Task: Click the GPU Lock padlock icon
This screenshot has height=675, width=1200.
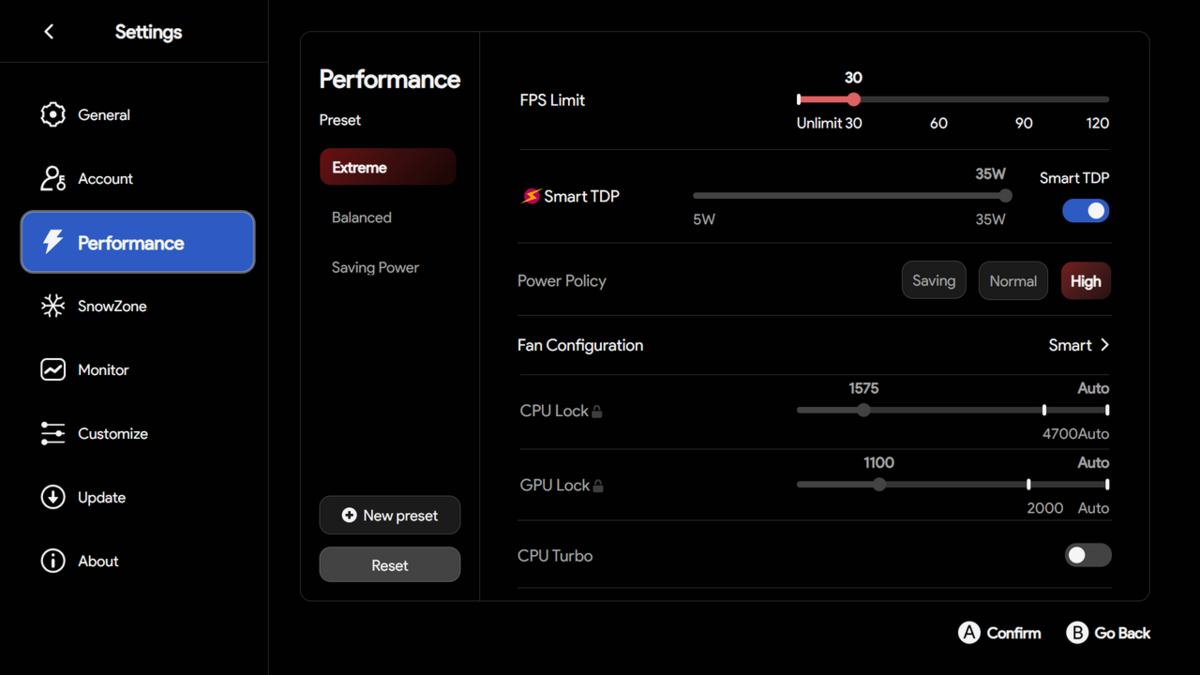Action: tap(598, 486)
